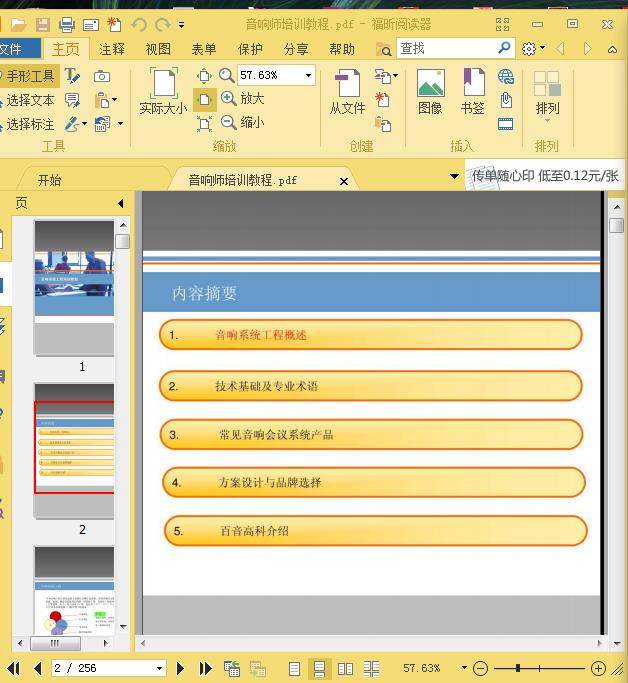Insert an 图像 image
Viewport: 628px width, 683px height.
click(x=430, y=91)
